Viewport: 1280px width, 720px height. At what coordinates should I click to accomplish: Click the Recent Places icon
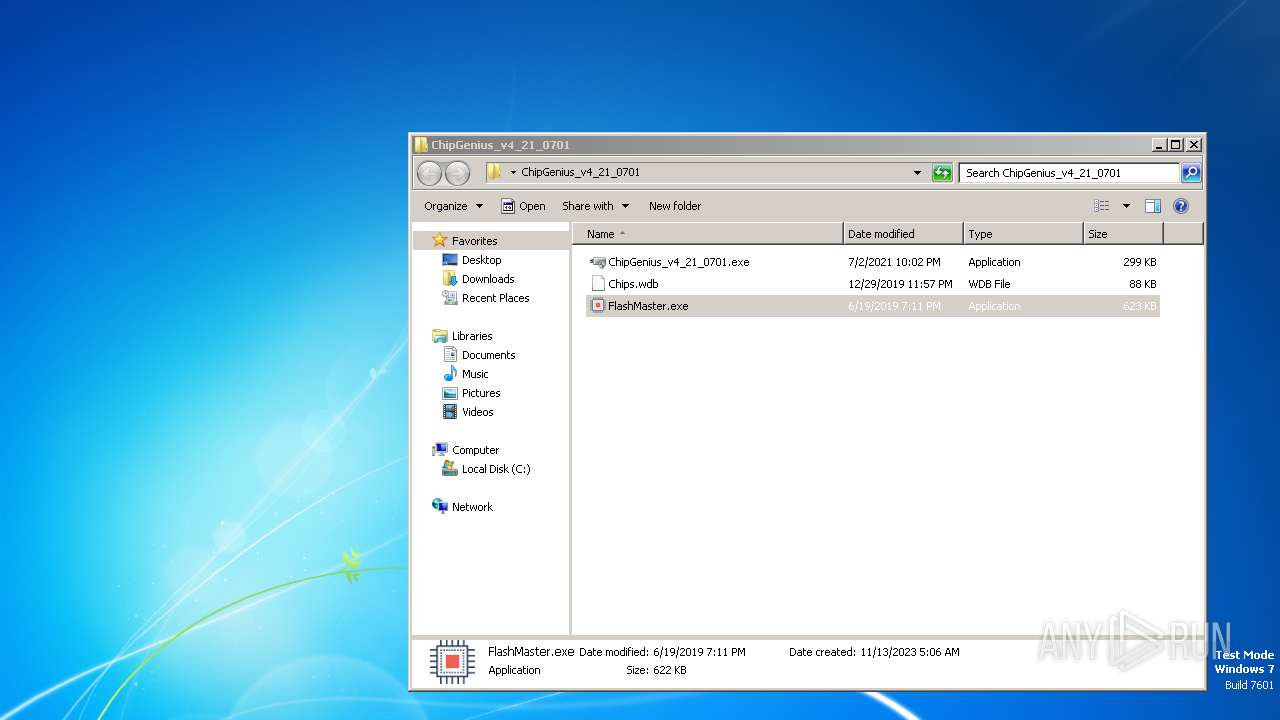[450, 298]
